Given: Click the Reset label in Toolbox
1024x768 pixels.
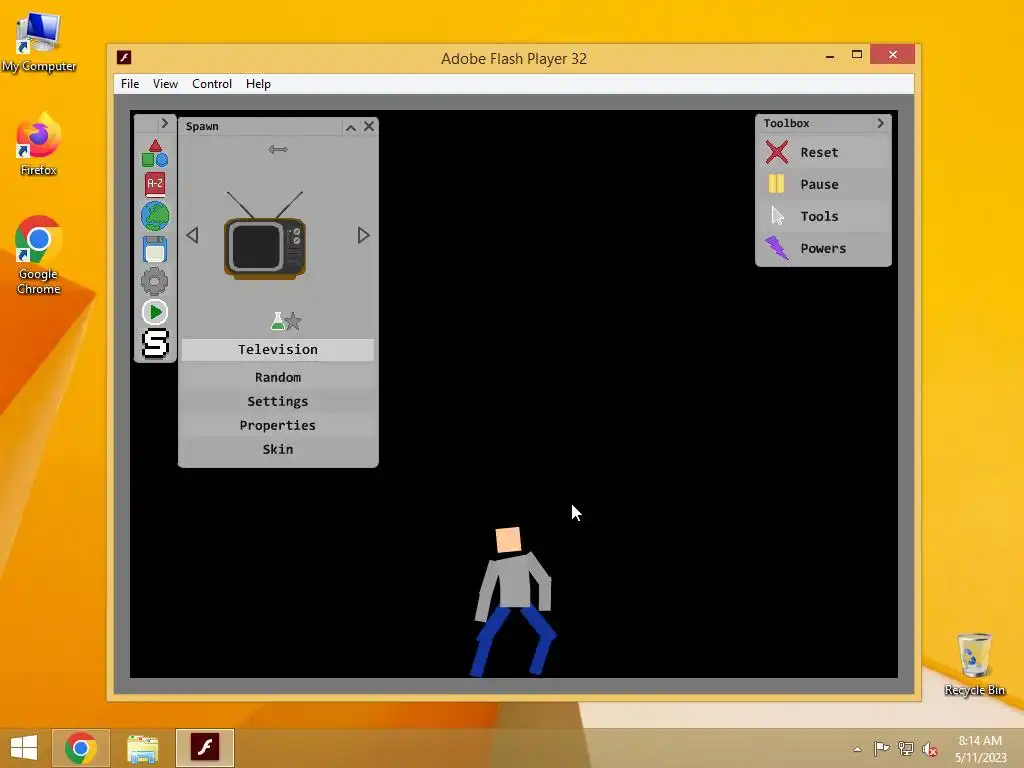Looking at the screenshot, I should [x=819, y=152].
